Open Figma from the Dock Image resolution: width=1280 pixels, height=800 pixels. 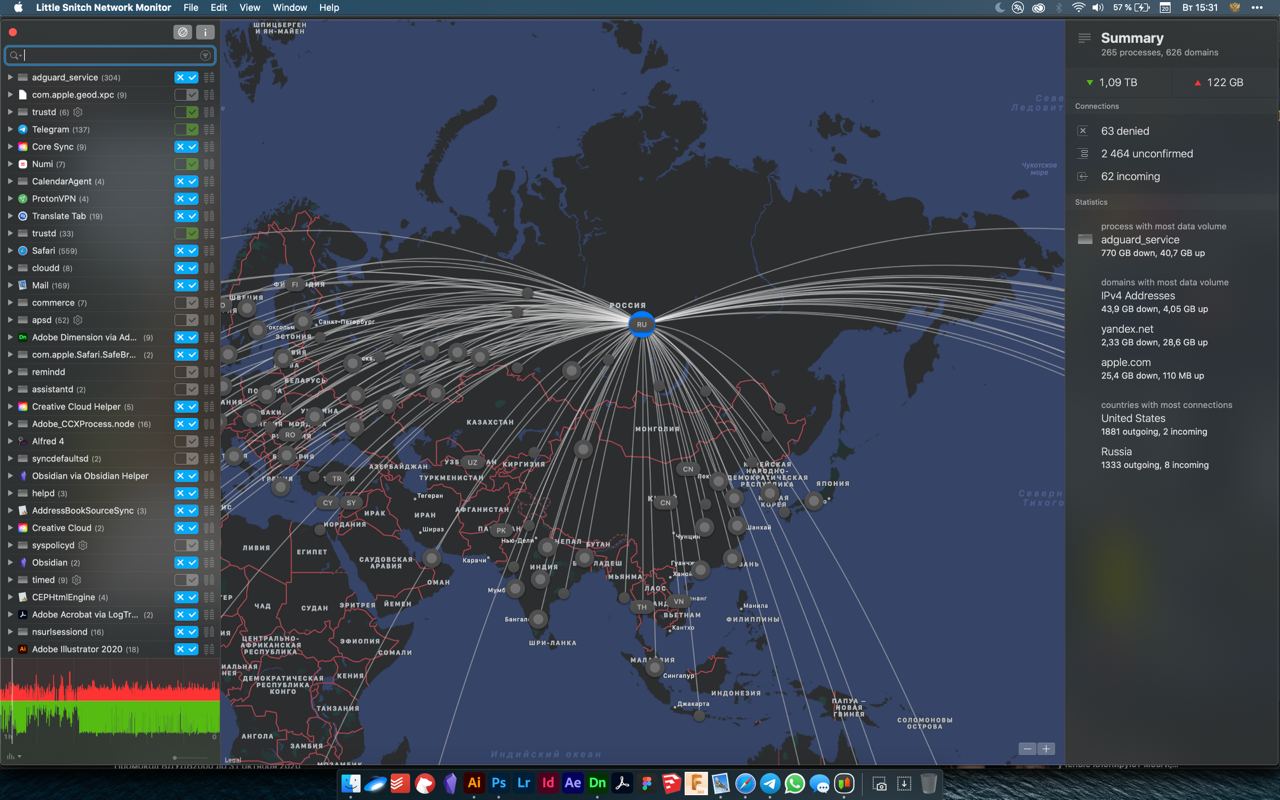[647, 784]
